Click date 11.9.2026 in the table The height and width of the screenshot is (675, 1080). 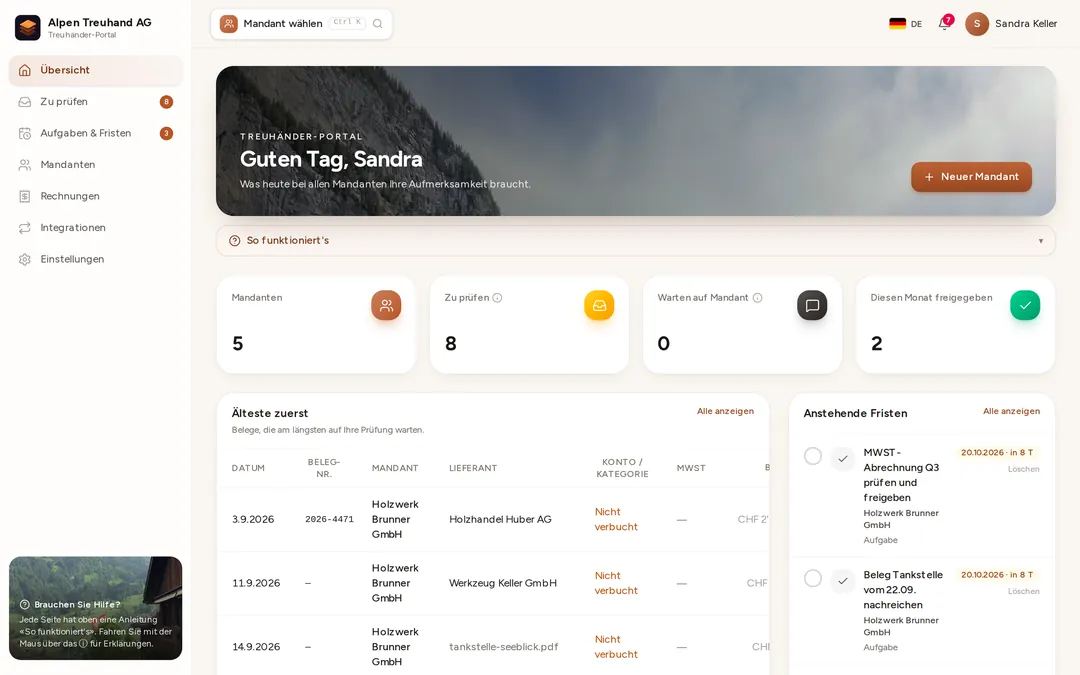click(256, 583)
